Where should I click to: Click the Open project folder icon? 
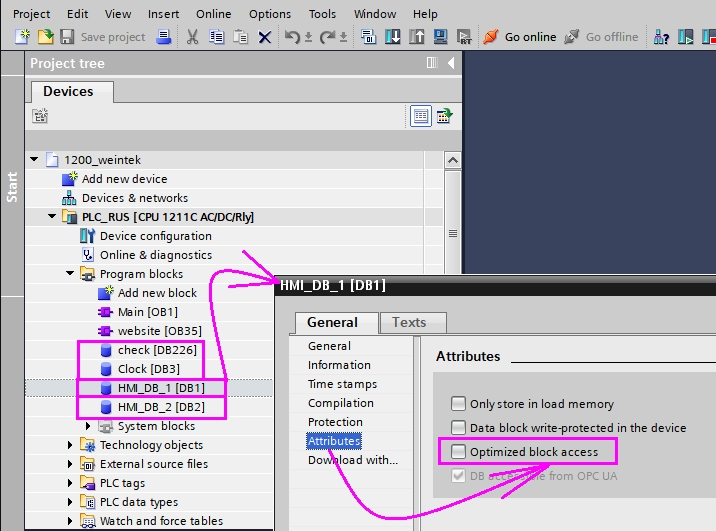point(45,37)
